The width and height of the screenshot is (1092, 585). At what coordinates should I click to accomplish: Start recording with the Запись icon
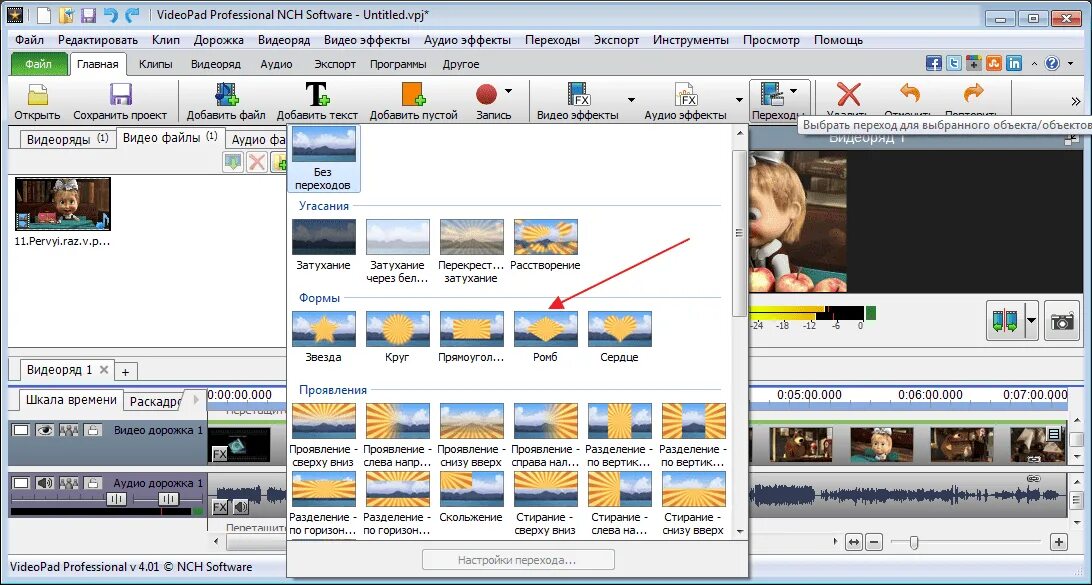(x=486, y=94)
